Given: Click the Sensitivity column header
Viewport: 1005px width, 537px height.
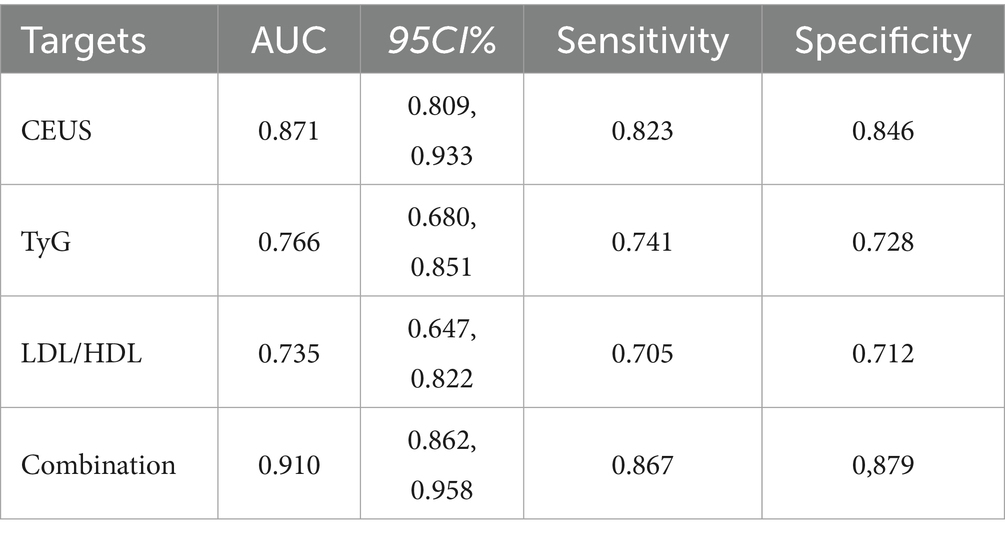Looking at the screenshot, I should [x=643, y=41].
